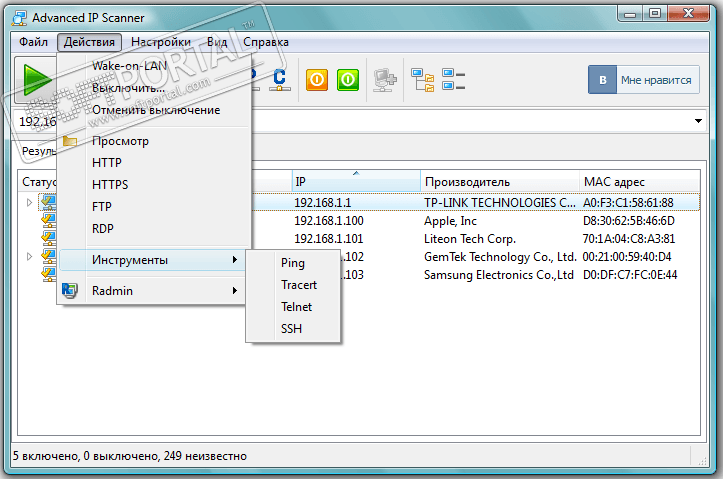This screenshot has height=479, width=723.
Task: Expand all results with the tree view icon
Action: (x=423, y=80)
